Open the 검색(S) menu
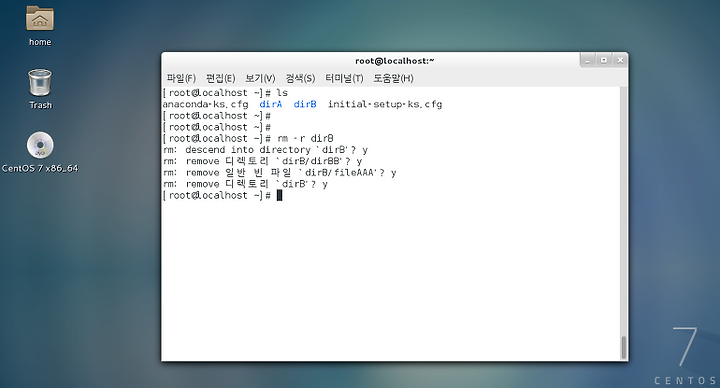The width and height of the screenshot is (720, 388). 300,79
